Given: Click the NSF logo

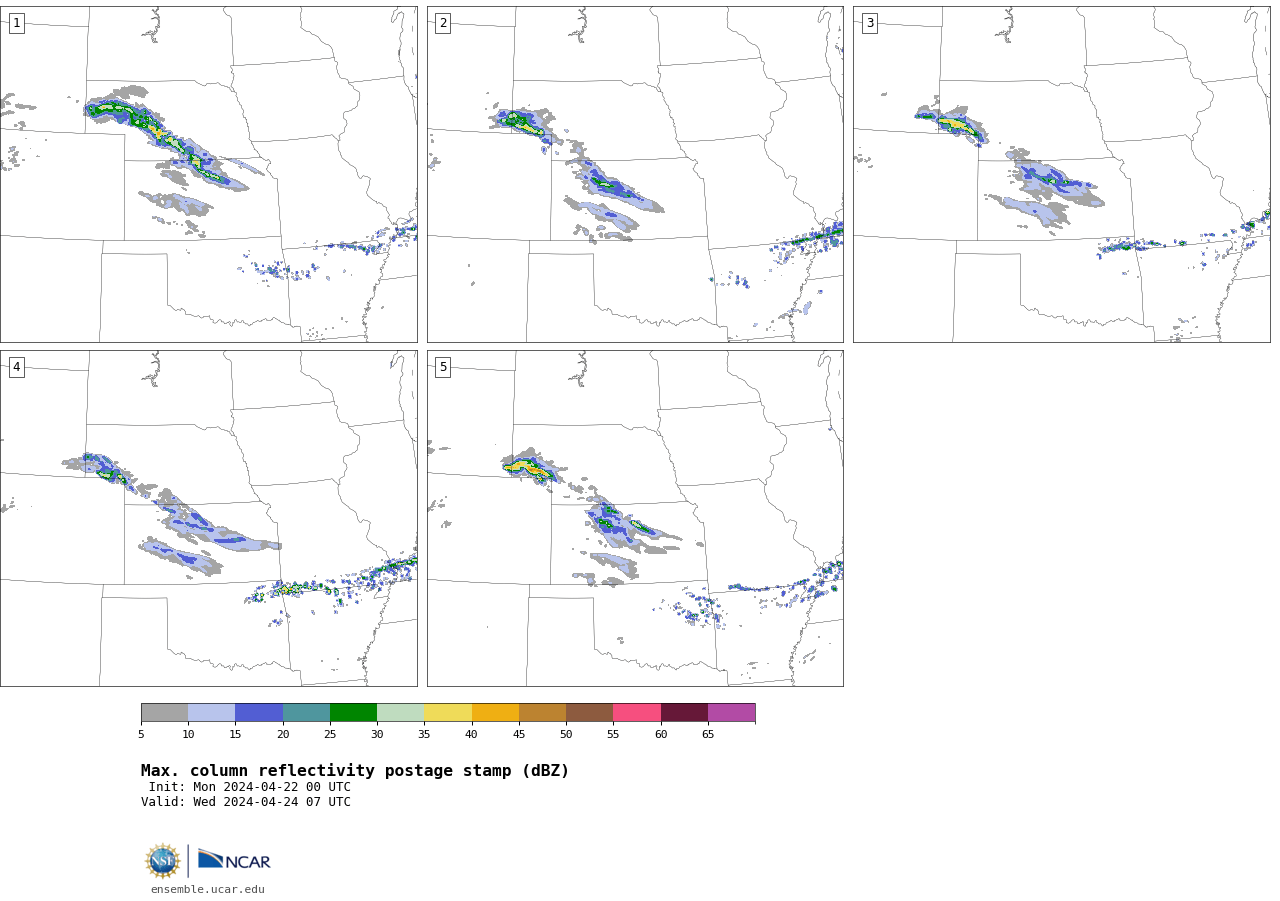Looking at the screenshot, I should [163, 861].
